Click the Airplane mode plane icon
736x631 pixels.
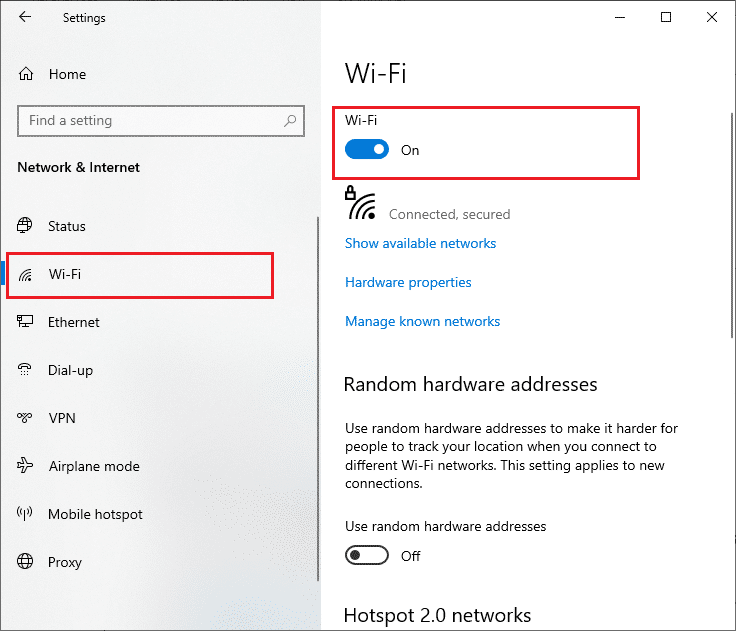25,465
